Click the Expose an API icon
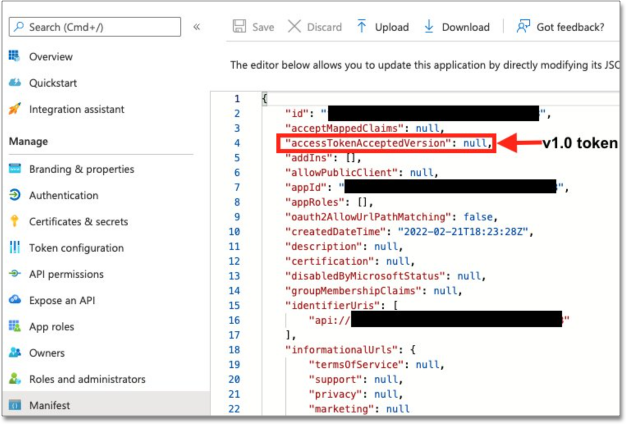 pyautogui.click(x=15, y=300)
